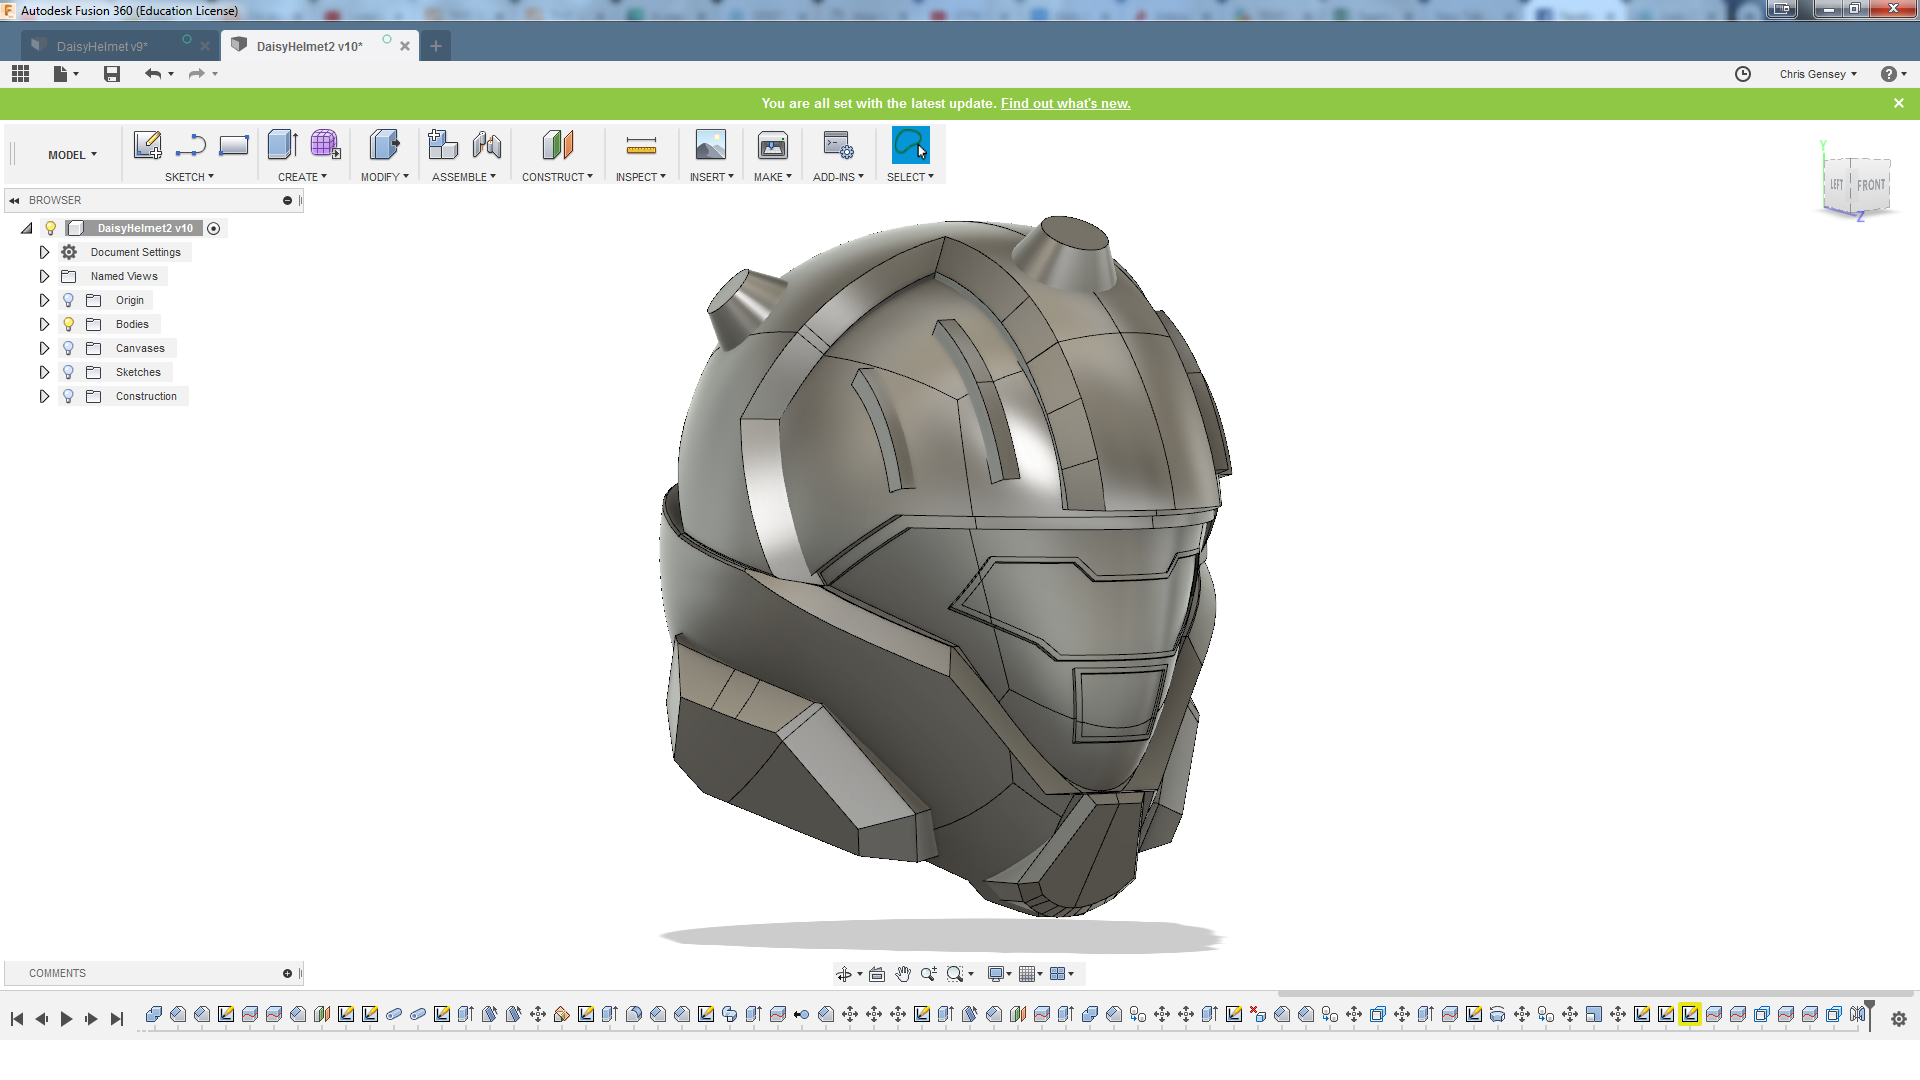Click the FRONT face of view cube

1871,185
